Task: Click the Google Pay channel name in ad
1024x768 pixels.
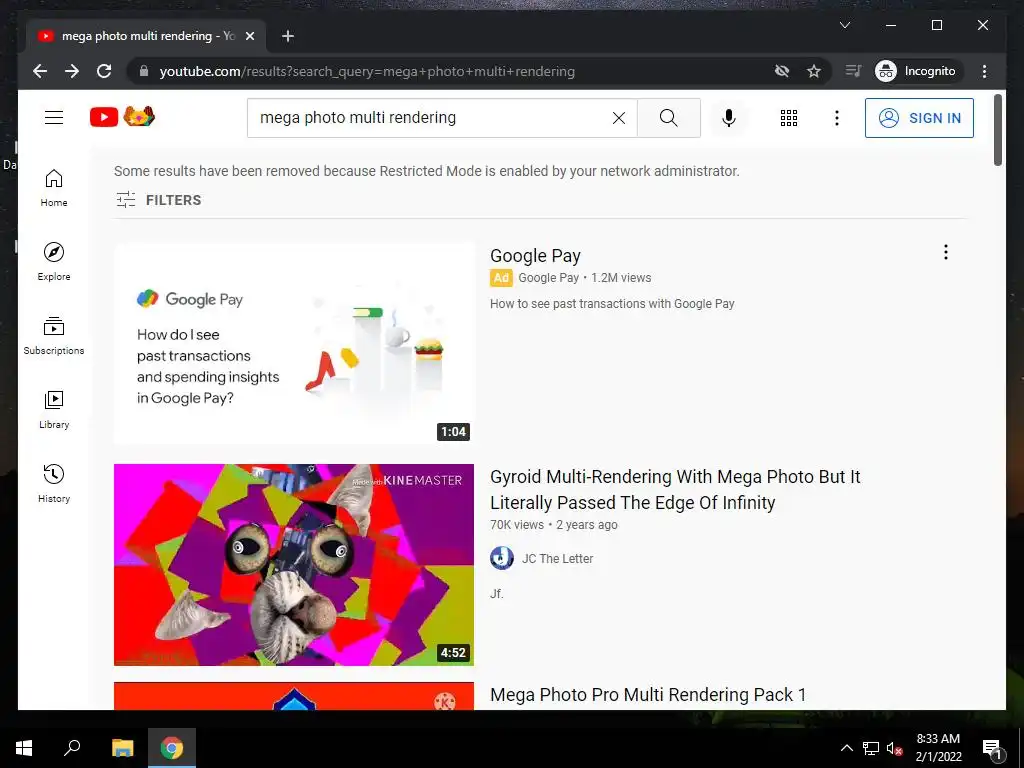Action: pos(549,278)
